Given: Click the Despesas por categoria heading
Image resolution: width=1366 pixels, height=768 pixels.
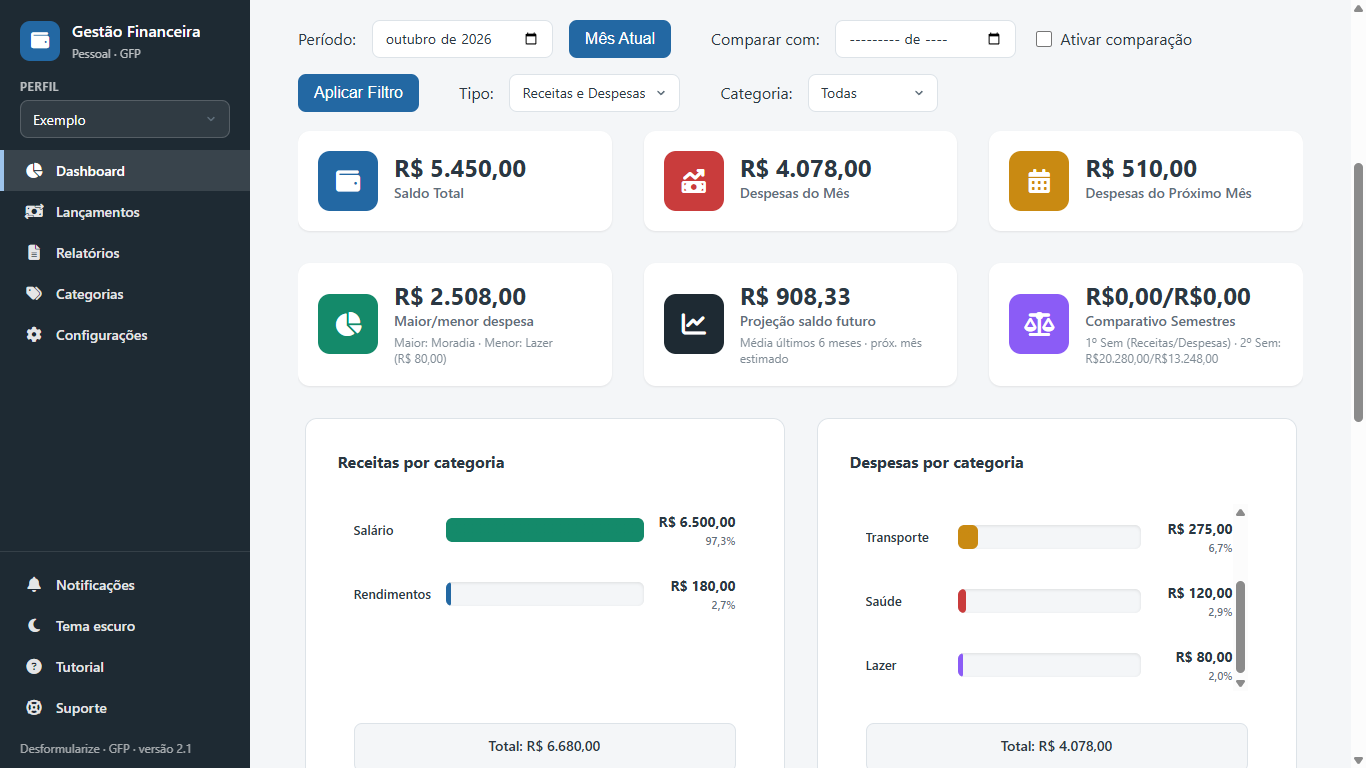Looking at the screenshot, I should coord(937,463).
